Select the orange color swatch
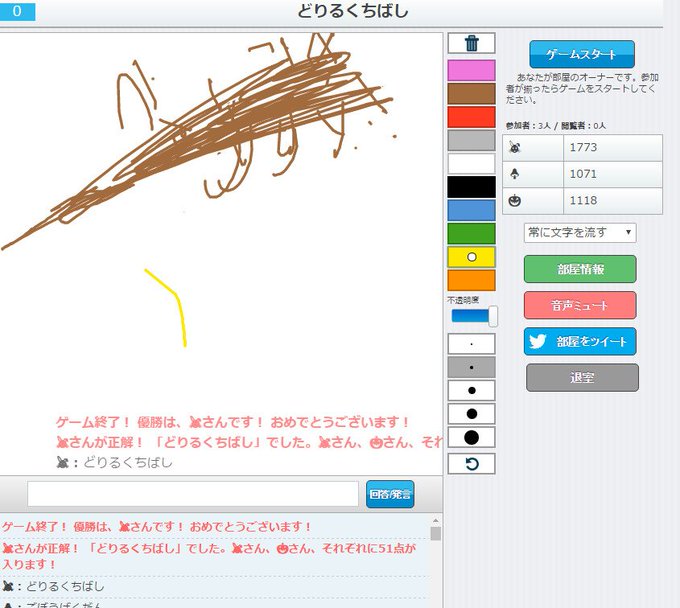 [471, 281]
